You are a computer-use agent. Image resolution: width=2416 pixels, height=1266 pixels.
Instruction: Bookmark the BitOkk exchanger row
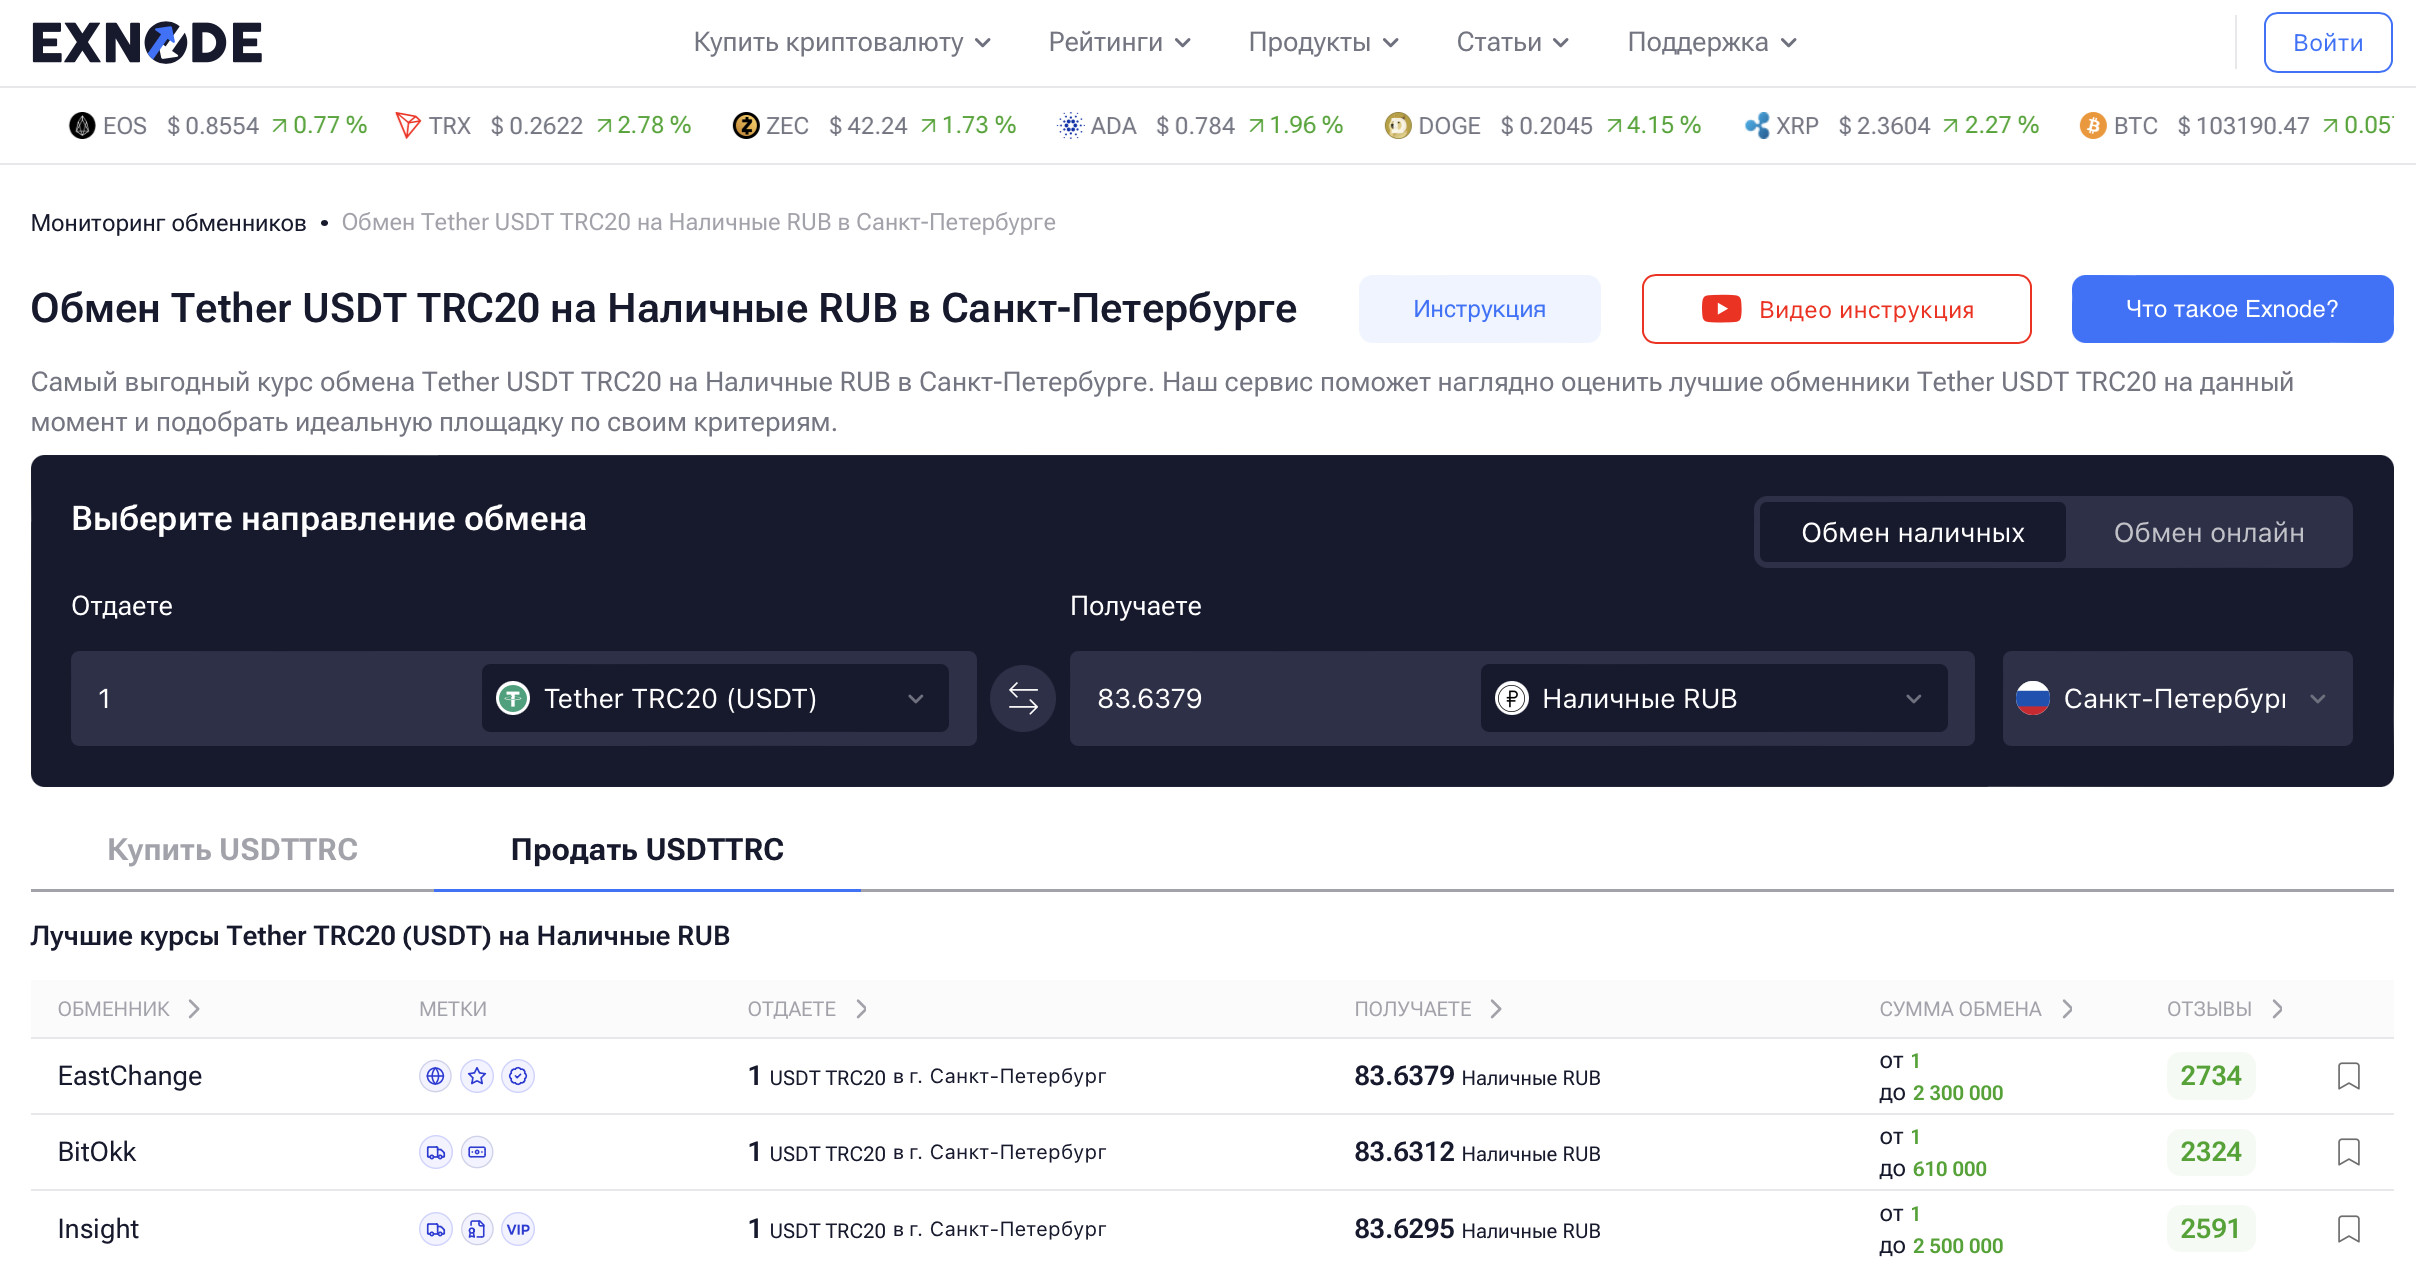(x=2348, y=1152)
